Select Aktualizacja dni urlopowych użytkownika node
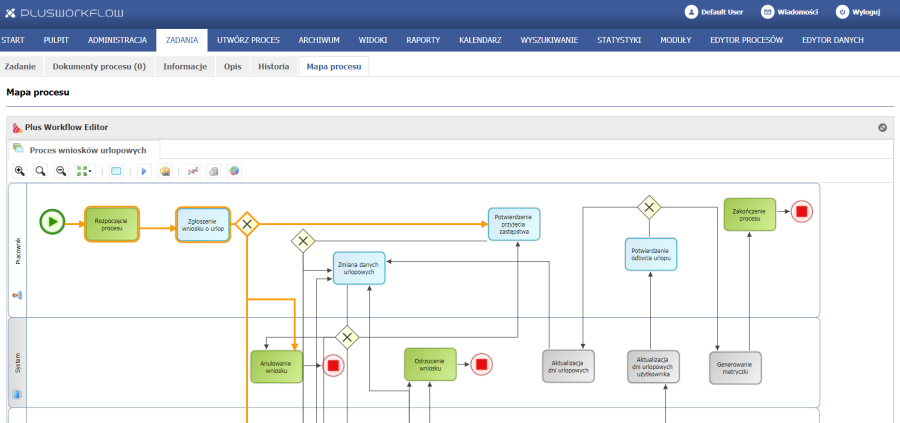 click(653, 367)
